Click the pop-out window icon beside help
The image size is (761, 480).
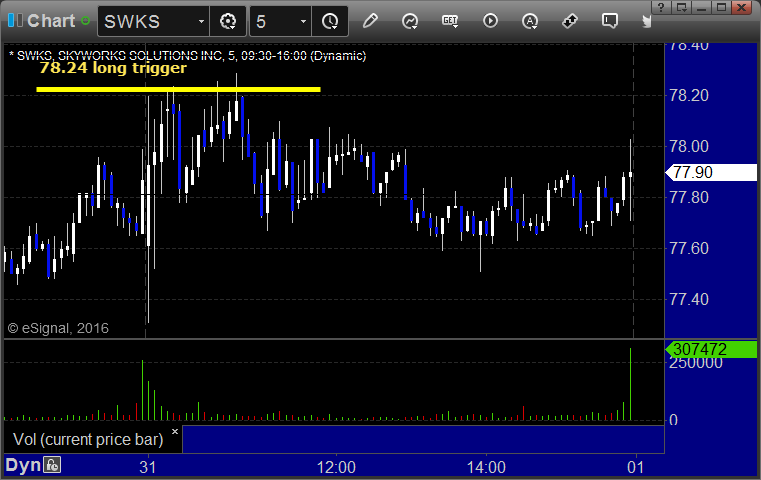(x=682, y=7)
